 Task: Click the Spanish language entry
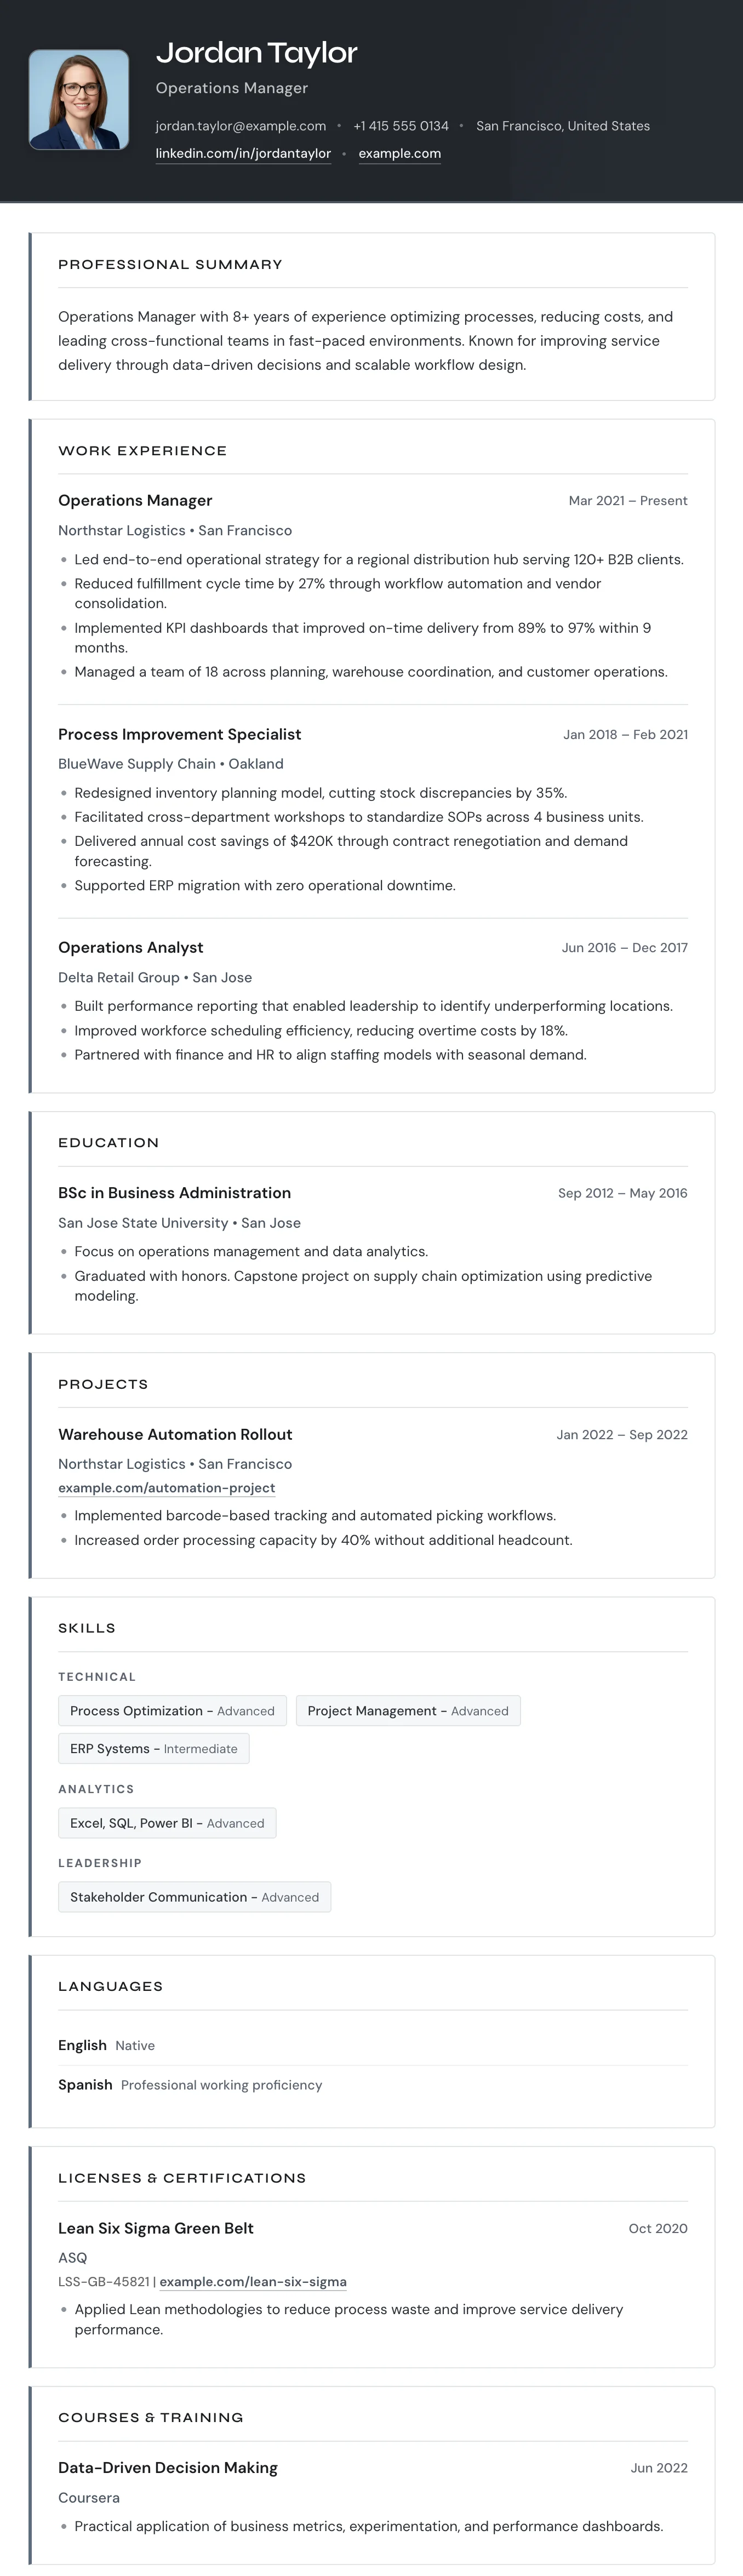85,2085
